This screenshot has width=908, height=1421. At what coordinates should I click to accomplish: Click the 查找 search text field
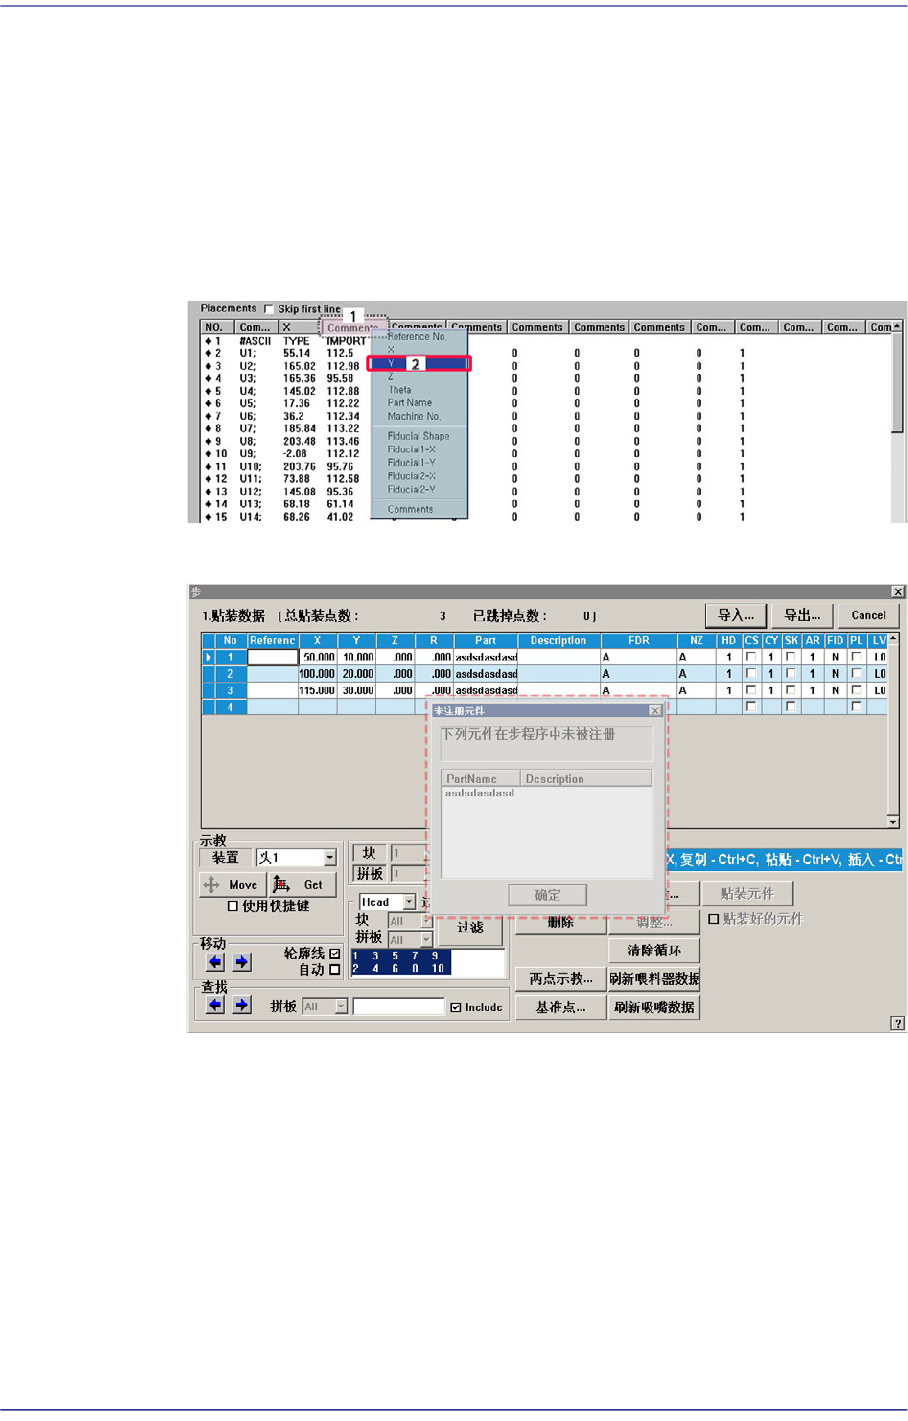pyautogui.click(x=399, y=1006)
